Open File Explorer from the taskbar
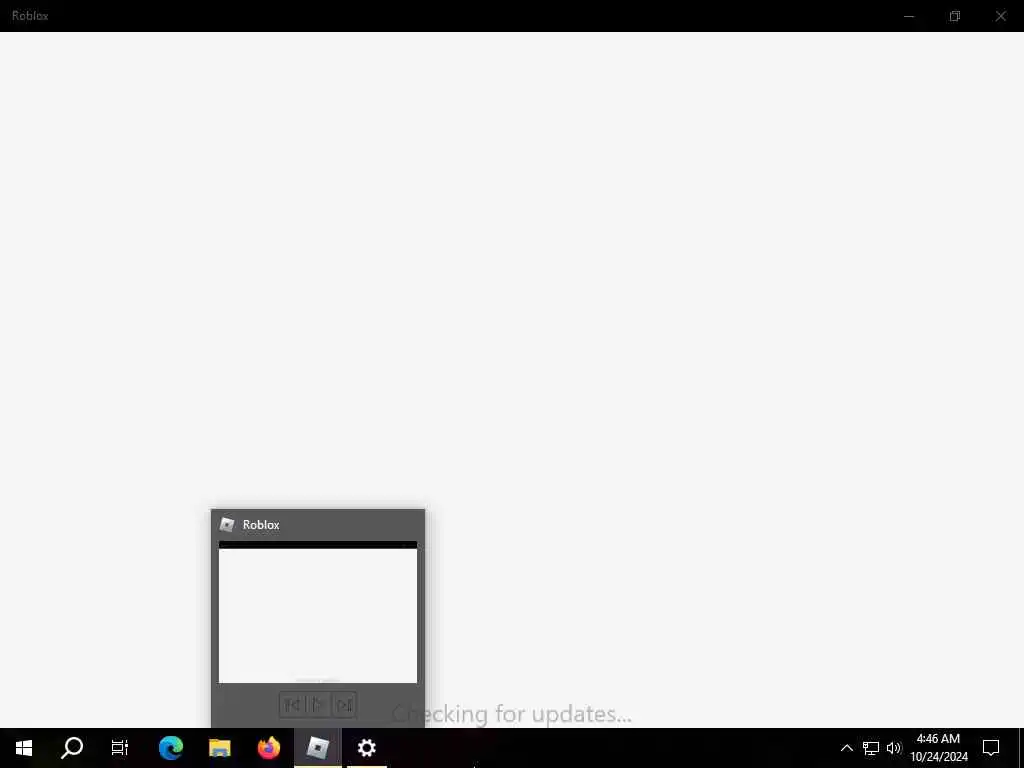Viewport: 1024px width, 768px height. [x=219, y=748]
